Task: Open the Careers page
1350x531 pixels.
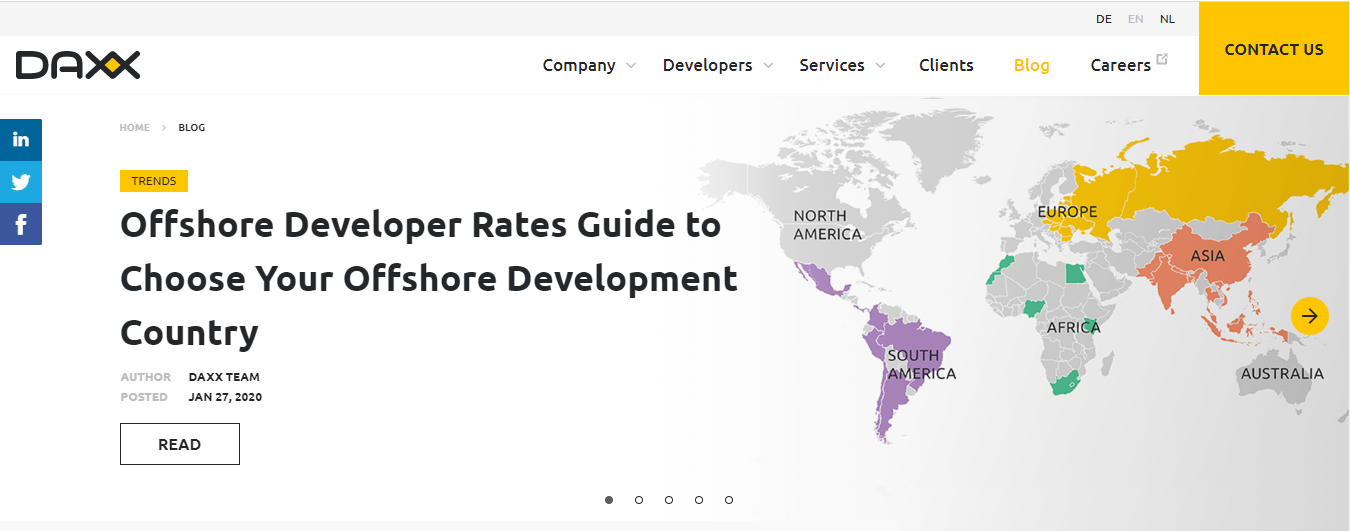Action: coord(1120,65)
